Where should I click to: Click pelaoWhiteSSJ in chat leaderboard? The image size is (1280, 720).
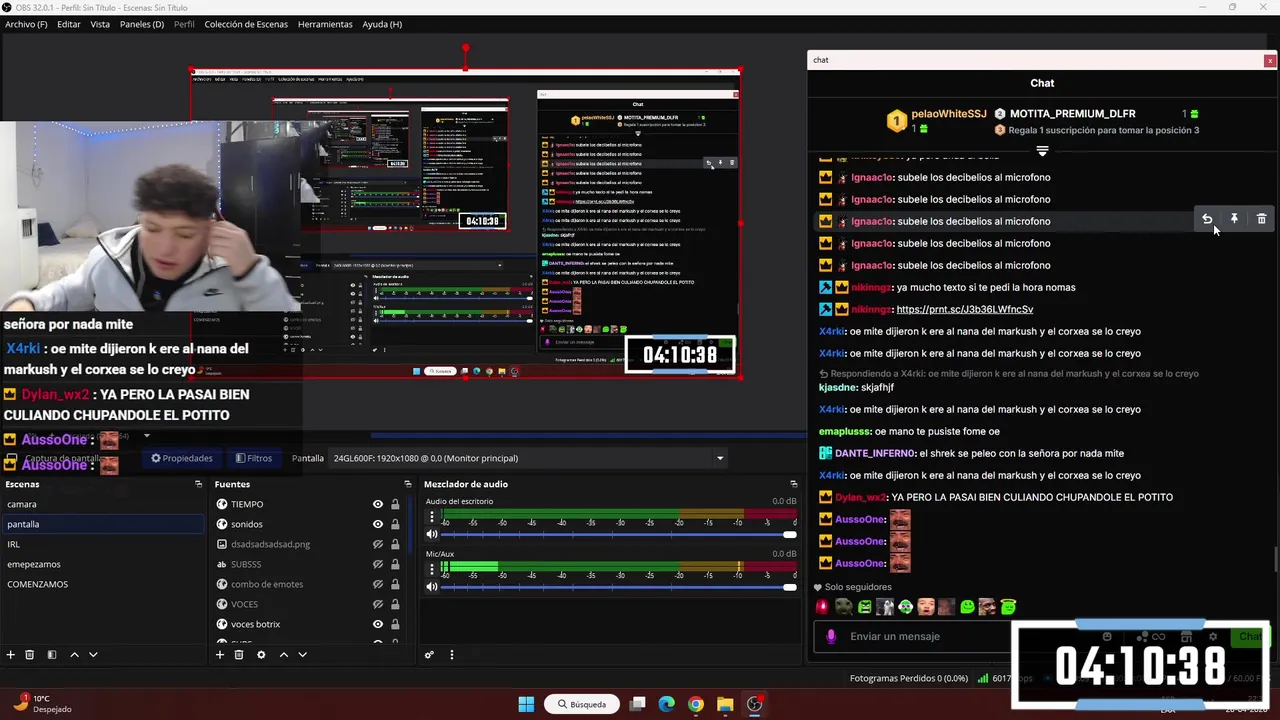coord(949,114)
